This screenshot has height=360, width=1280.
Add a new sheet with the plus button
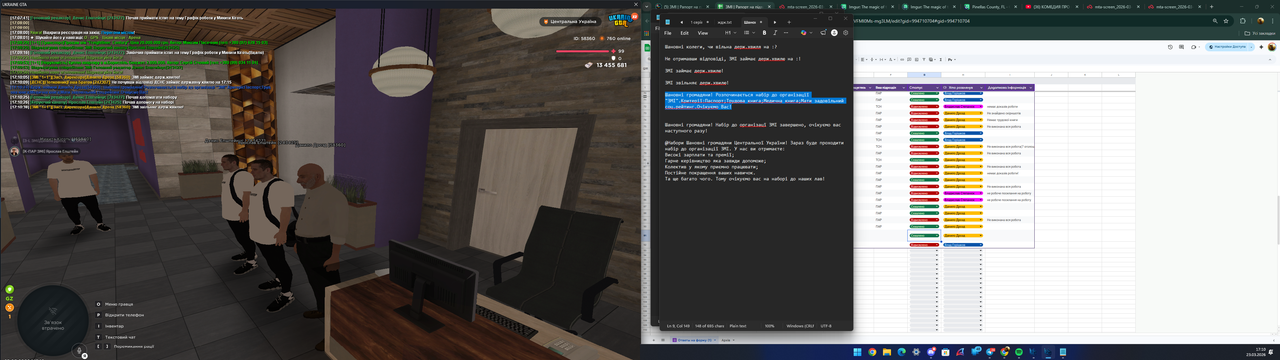pos(654,340)
